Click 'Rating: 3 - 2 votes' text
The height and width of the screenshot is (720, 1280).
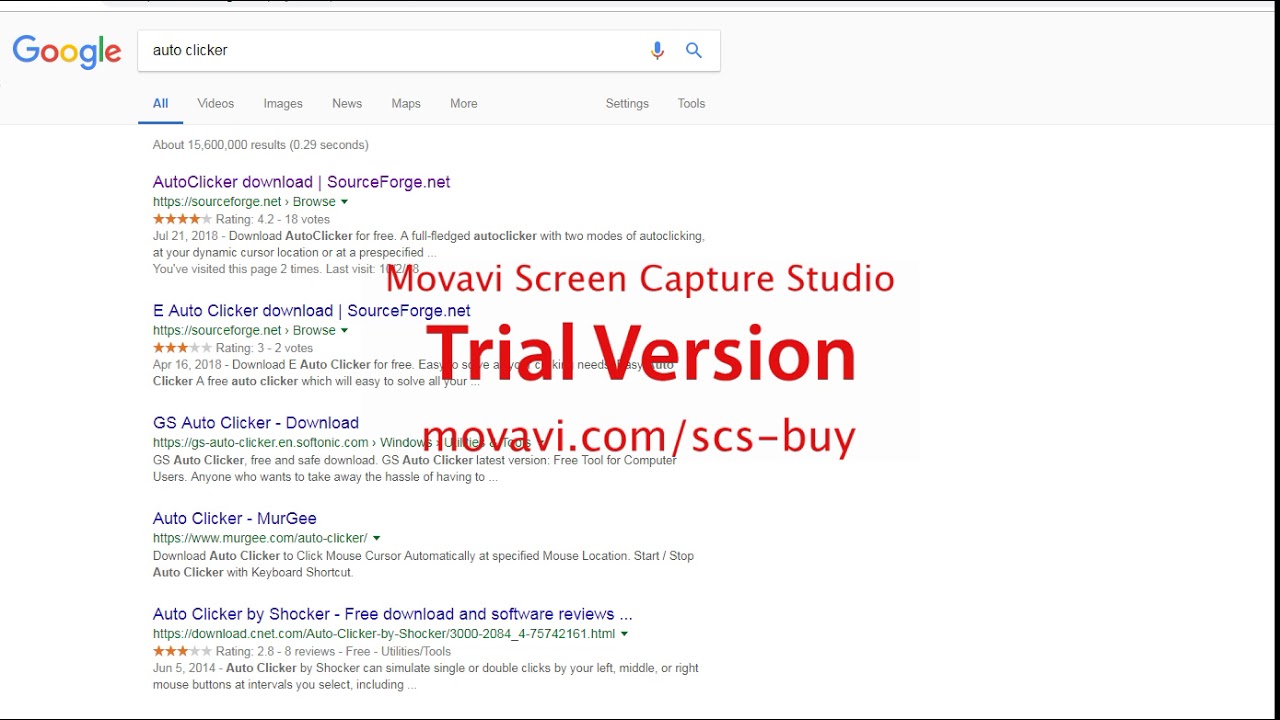coord(265,347)
